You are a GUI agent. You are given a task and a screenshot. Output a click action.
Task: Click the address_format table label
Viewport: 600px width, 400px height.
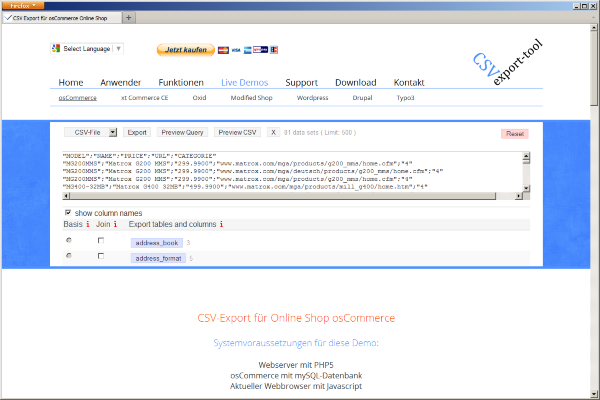(158, 258)
